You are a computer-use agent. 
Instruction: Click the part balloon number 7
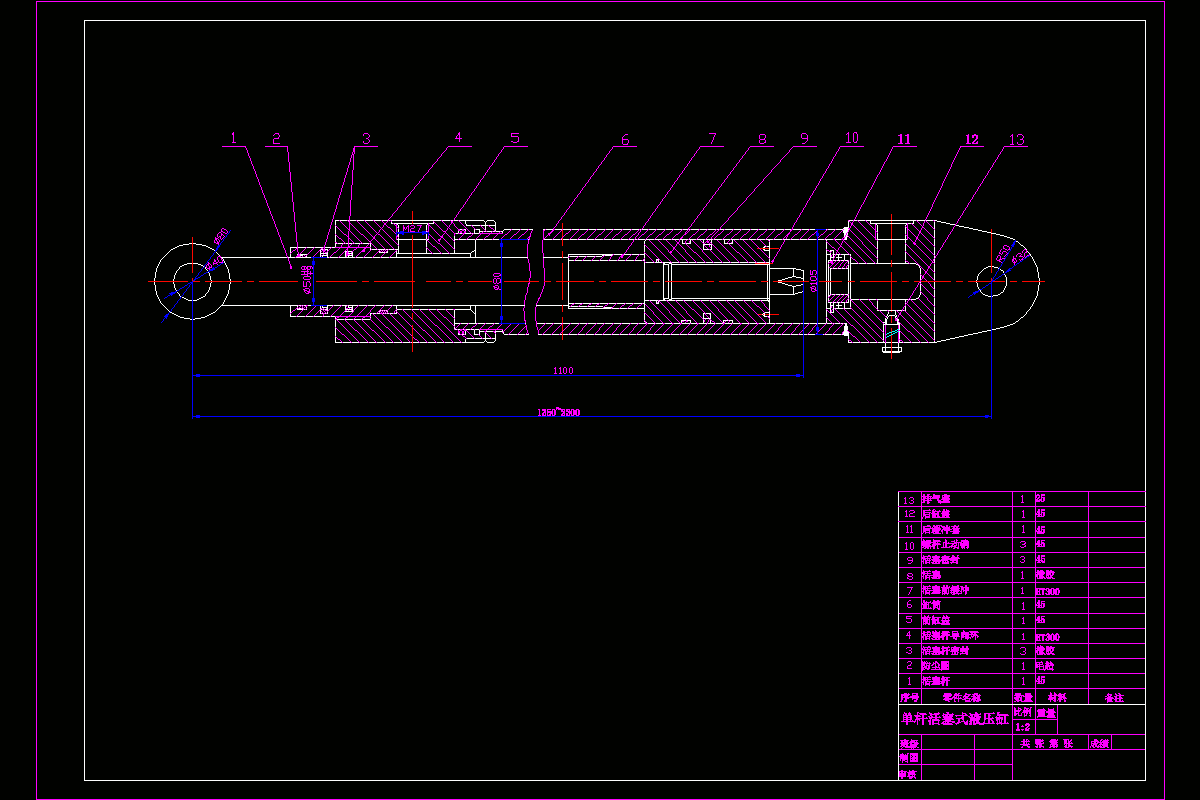[713, 139]
